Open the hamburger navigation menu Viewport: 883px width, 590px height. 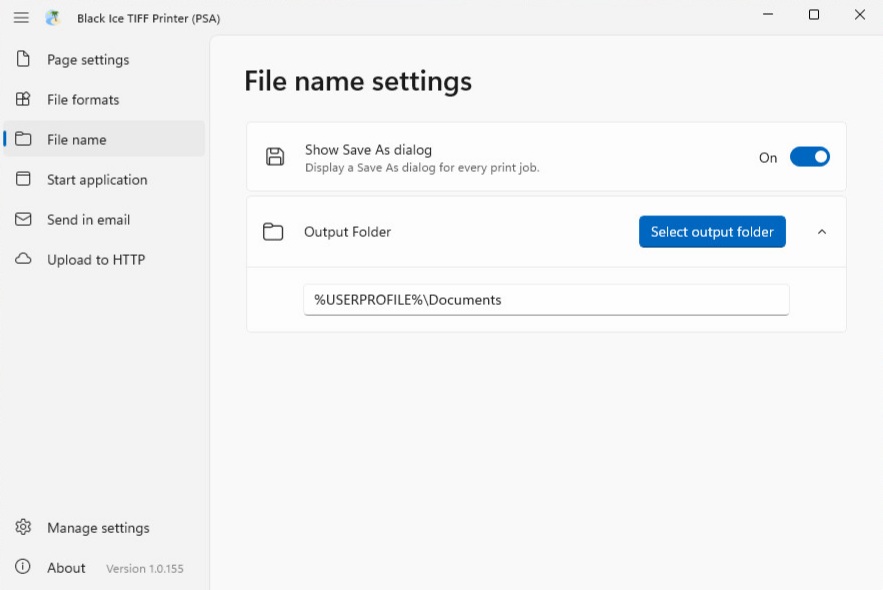21,18
